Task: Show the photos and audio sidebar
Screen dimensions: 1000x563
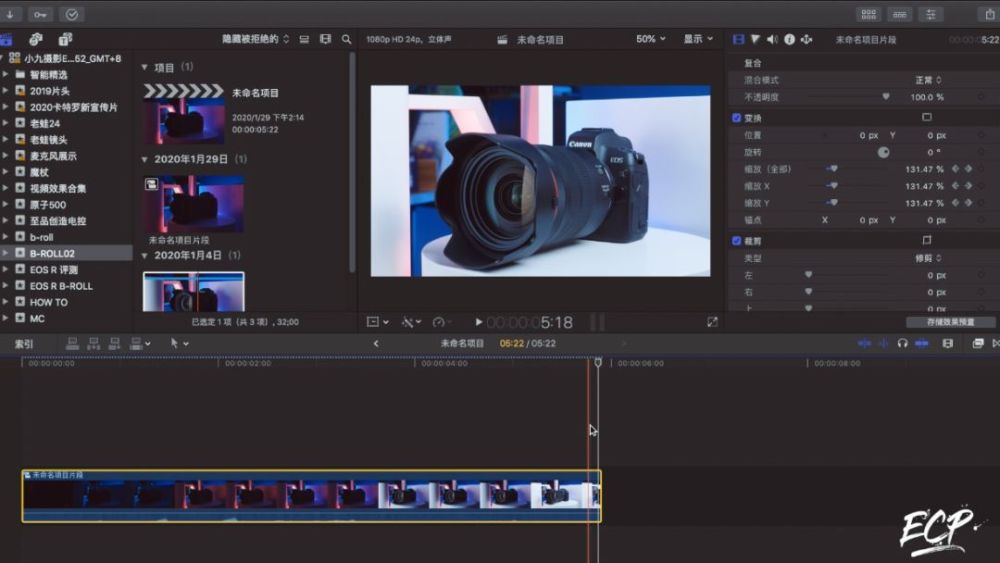Action: click(36, 40)
